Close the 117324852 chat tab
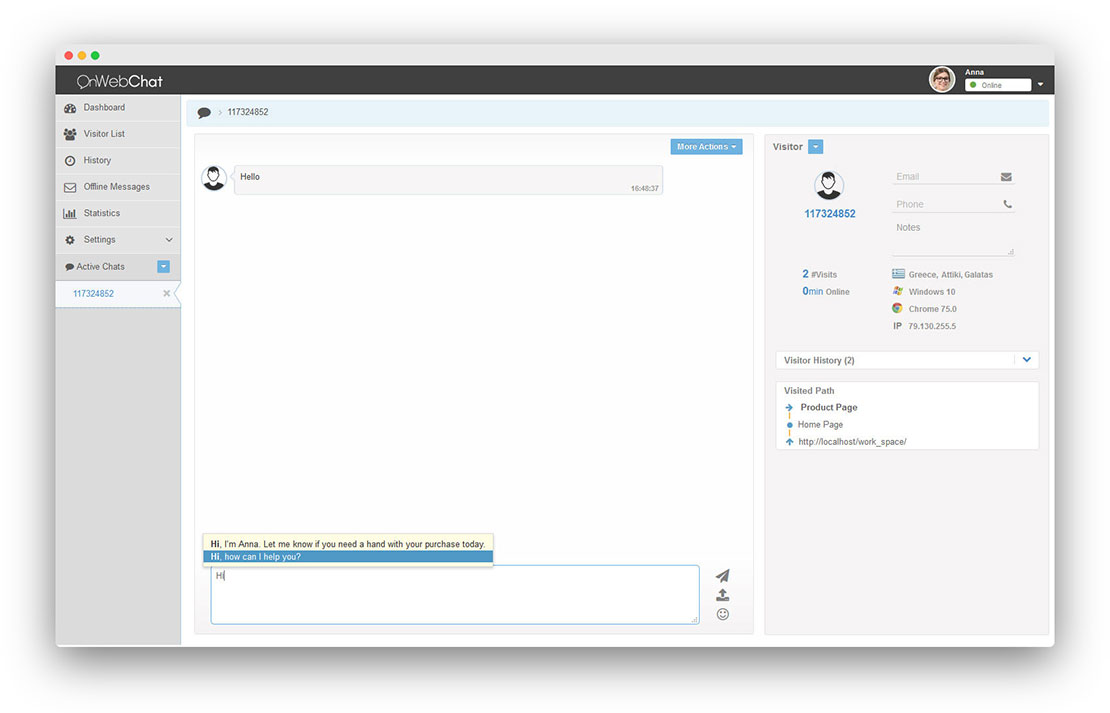Image resolution: width=1110 pixels, height=713 pixels. (x=166, y=293)
